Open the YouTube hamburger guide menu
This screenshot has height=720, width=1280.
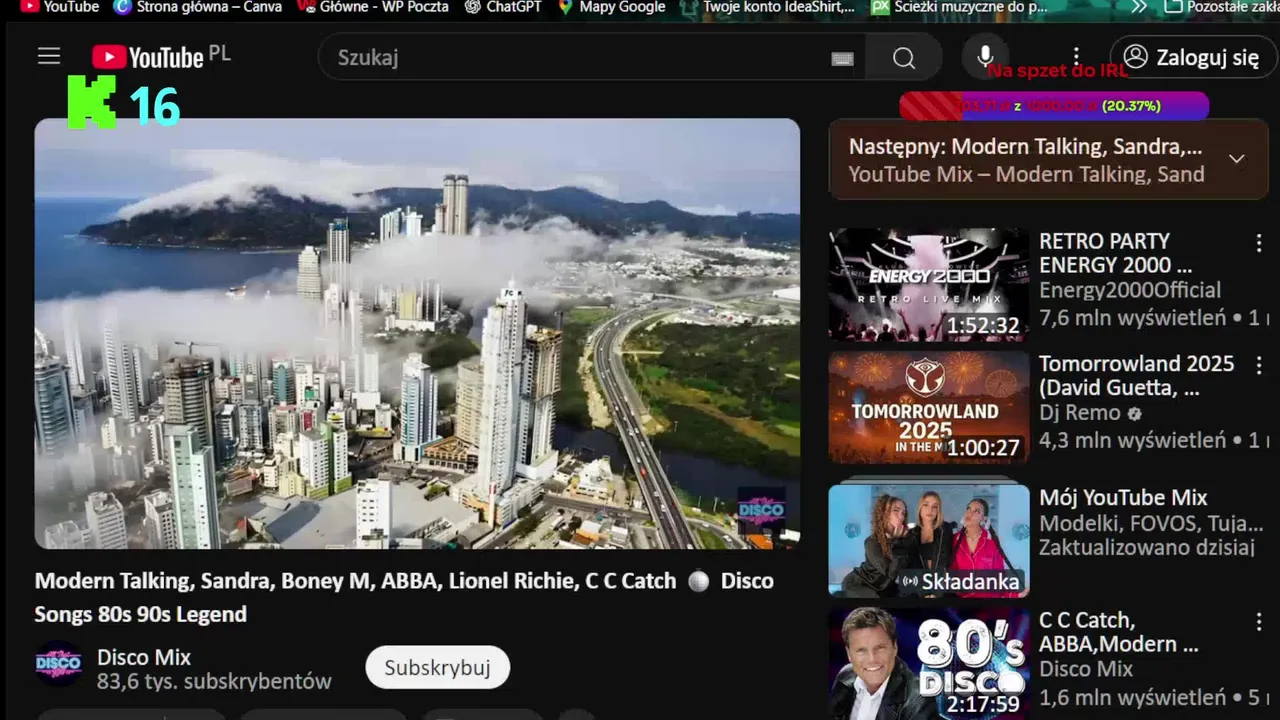pos(49,57)
